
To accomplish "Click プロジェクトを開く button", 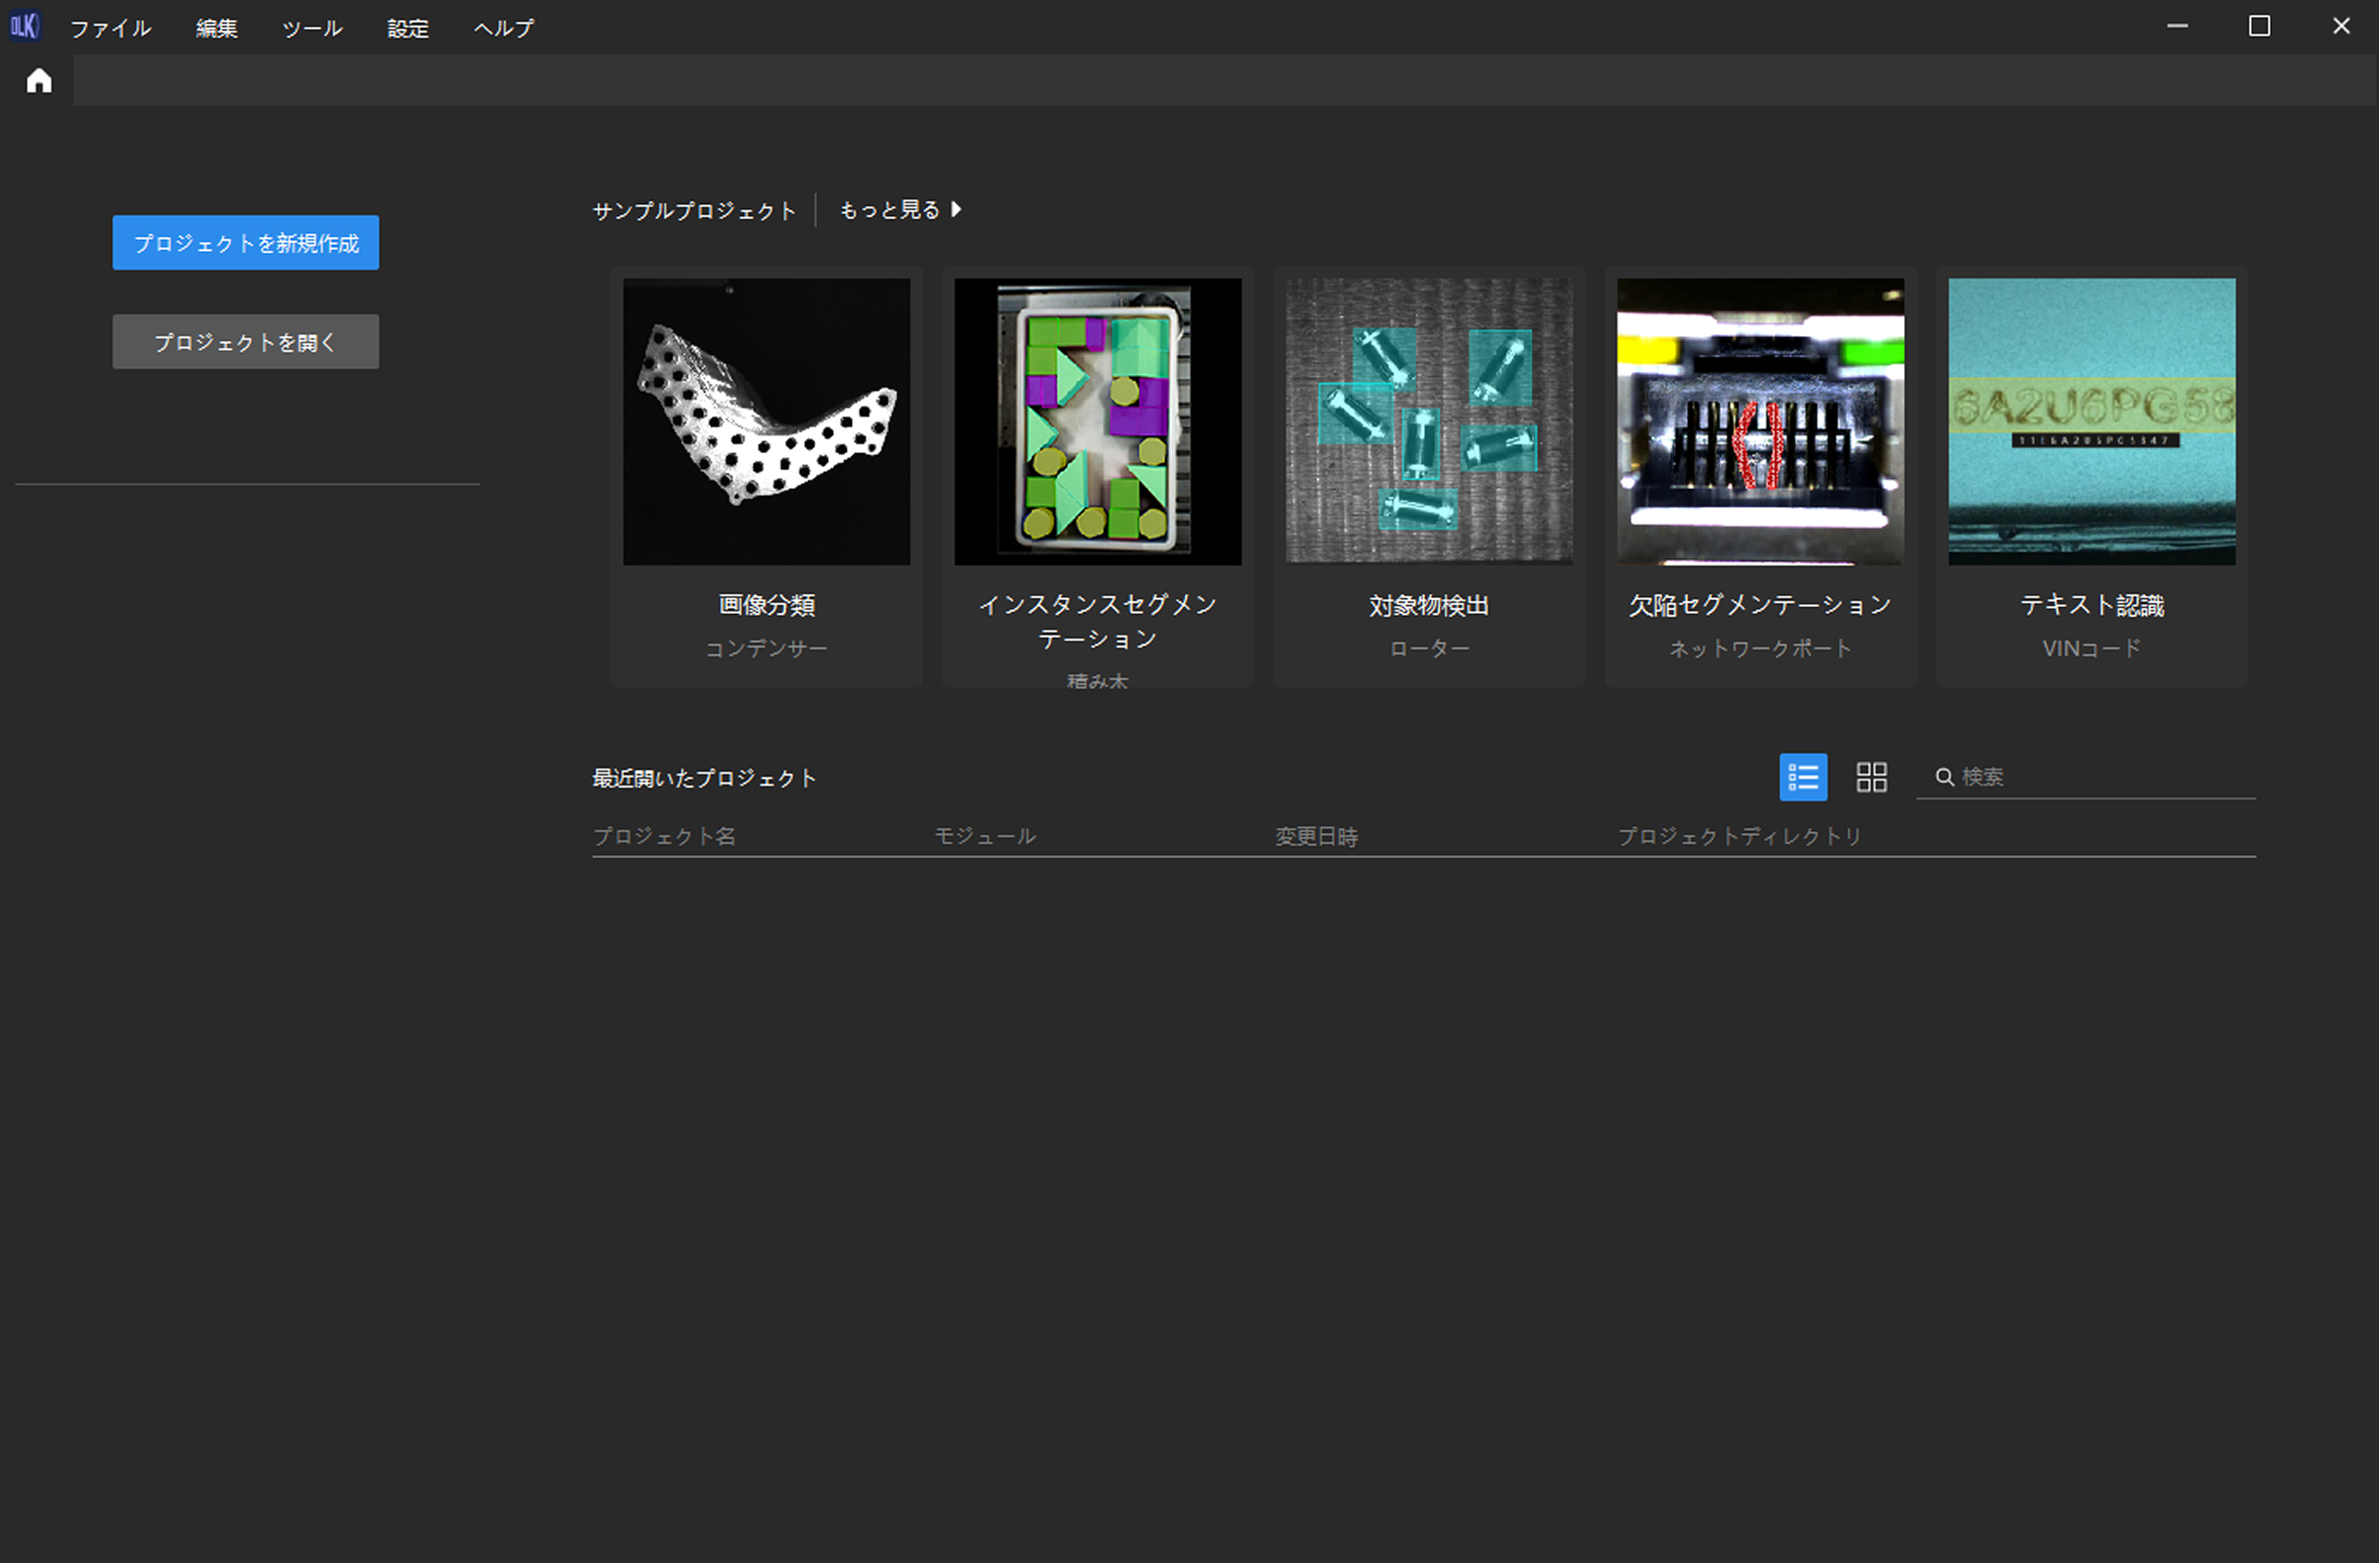I will point(245,342).
